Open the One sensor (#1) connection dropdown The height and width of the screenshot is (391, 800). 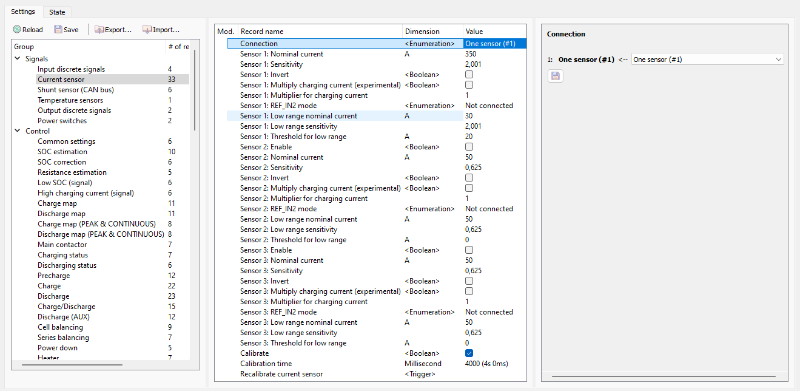click(707, 59)
